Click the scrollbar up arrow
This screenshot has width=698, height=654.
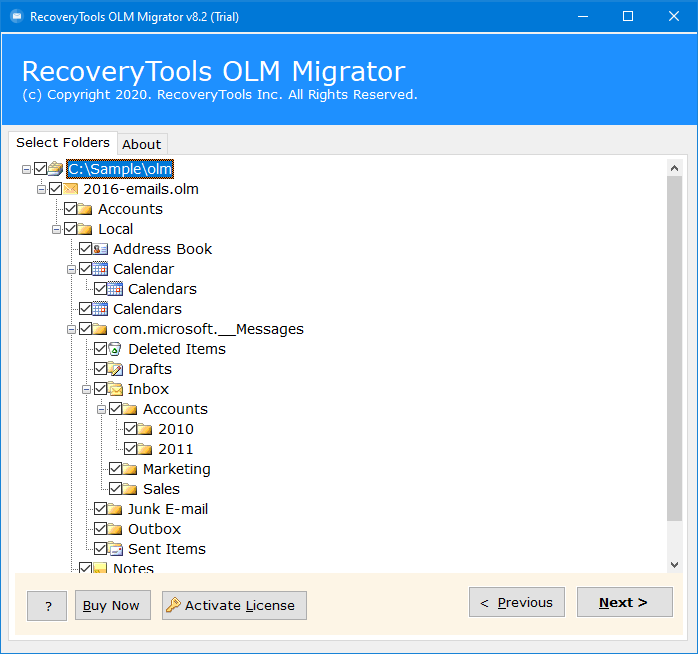tap(674, 168)
